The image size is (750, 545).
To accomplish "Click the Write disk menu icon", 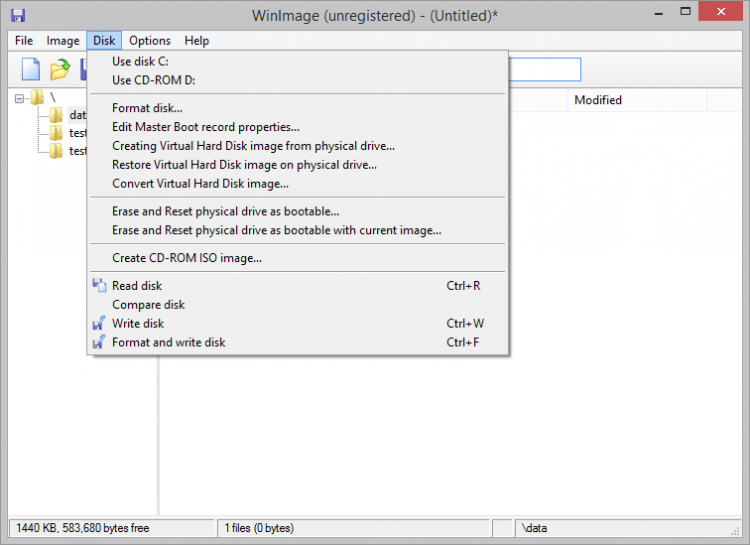I will (99, 323).
